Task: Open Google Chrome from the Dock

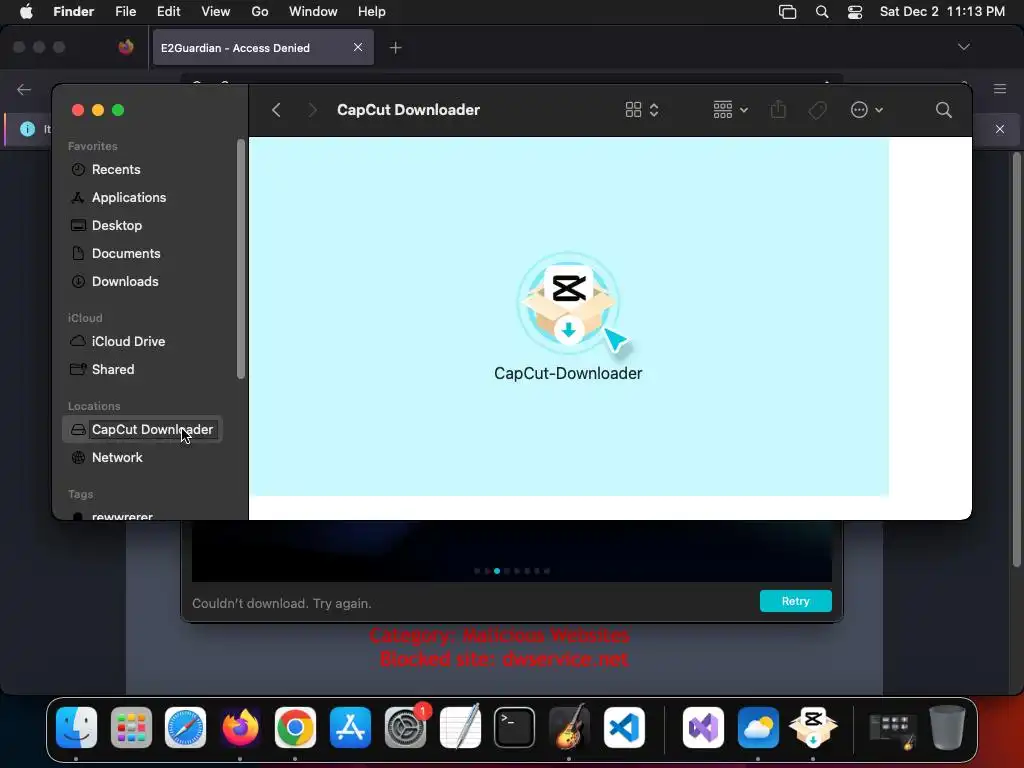Action: tap(295, 728)
